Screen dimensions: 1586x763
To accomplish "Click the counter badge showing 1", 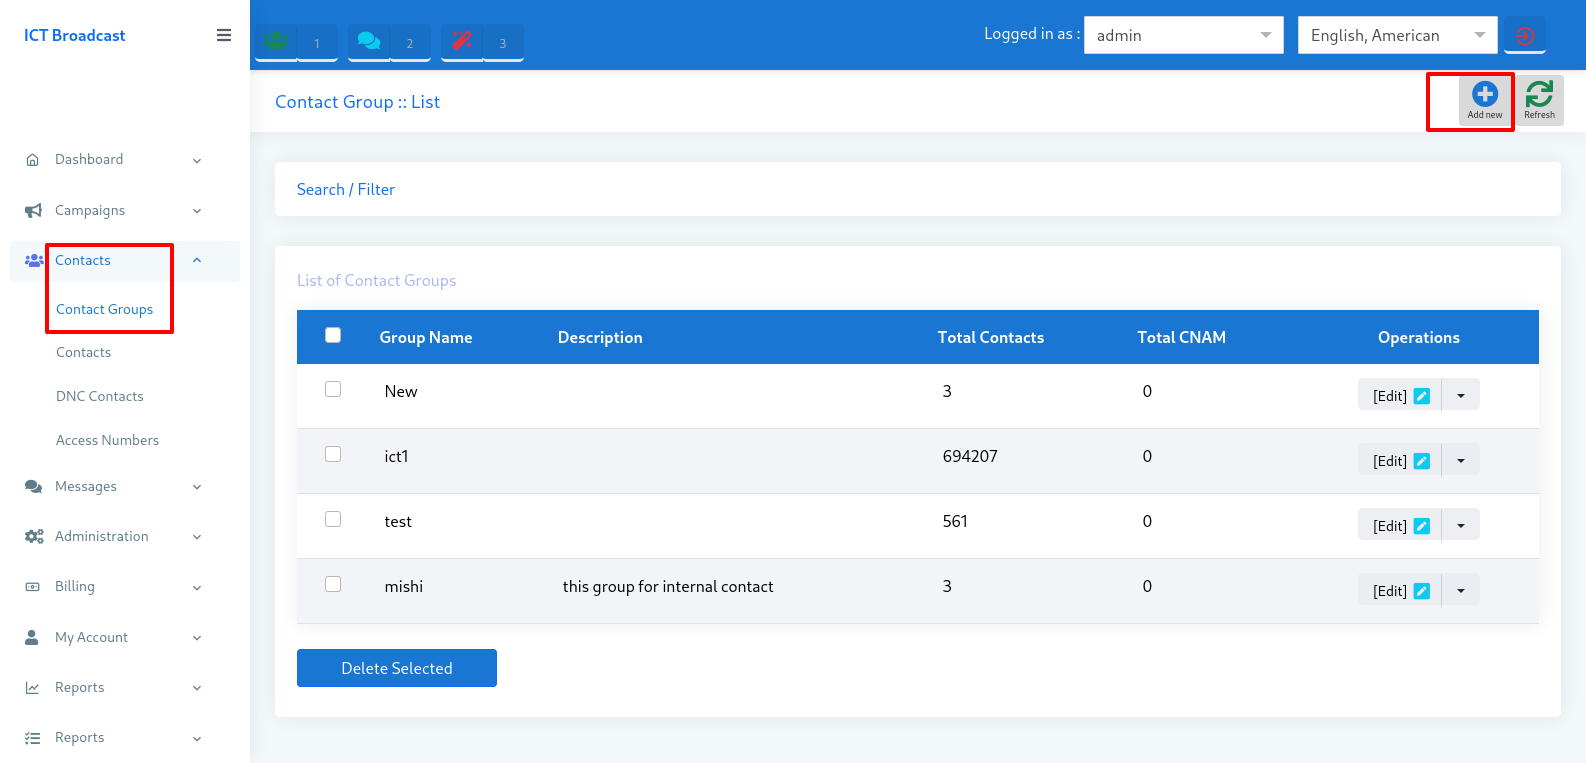I will tap(317, 43).
